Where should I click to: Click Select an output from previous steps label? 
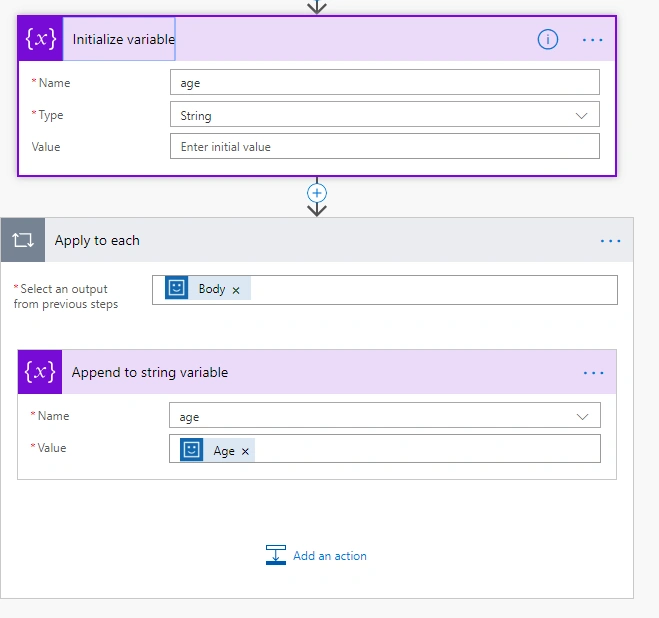click(x=66, y=296)
